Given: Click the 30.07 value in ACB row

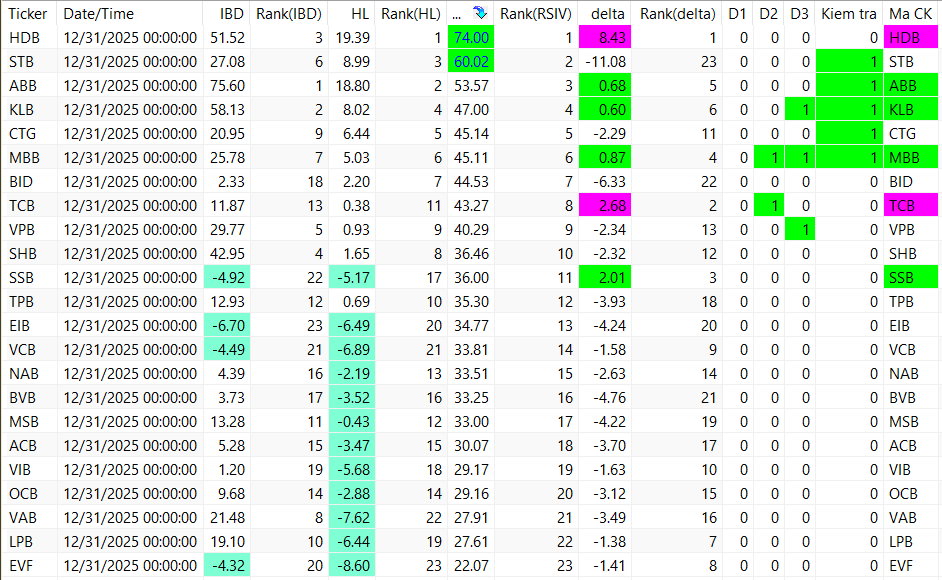Looking at the screenshot, I should coord(471,445).
